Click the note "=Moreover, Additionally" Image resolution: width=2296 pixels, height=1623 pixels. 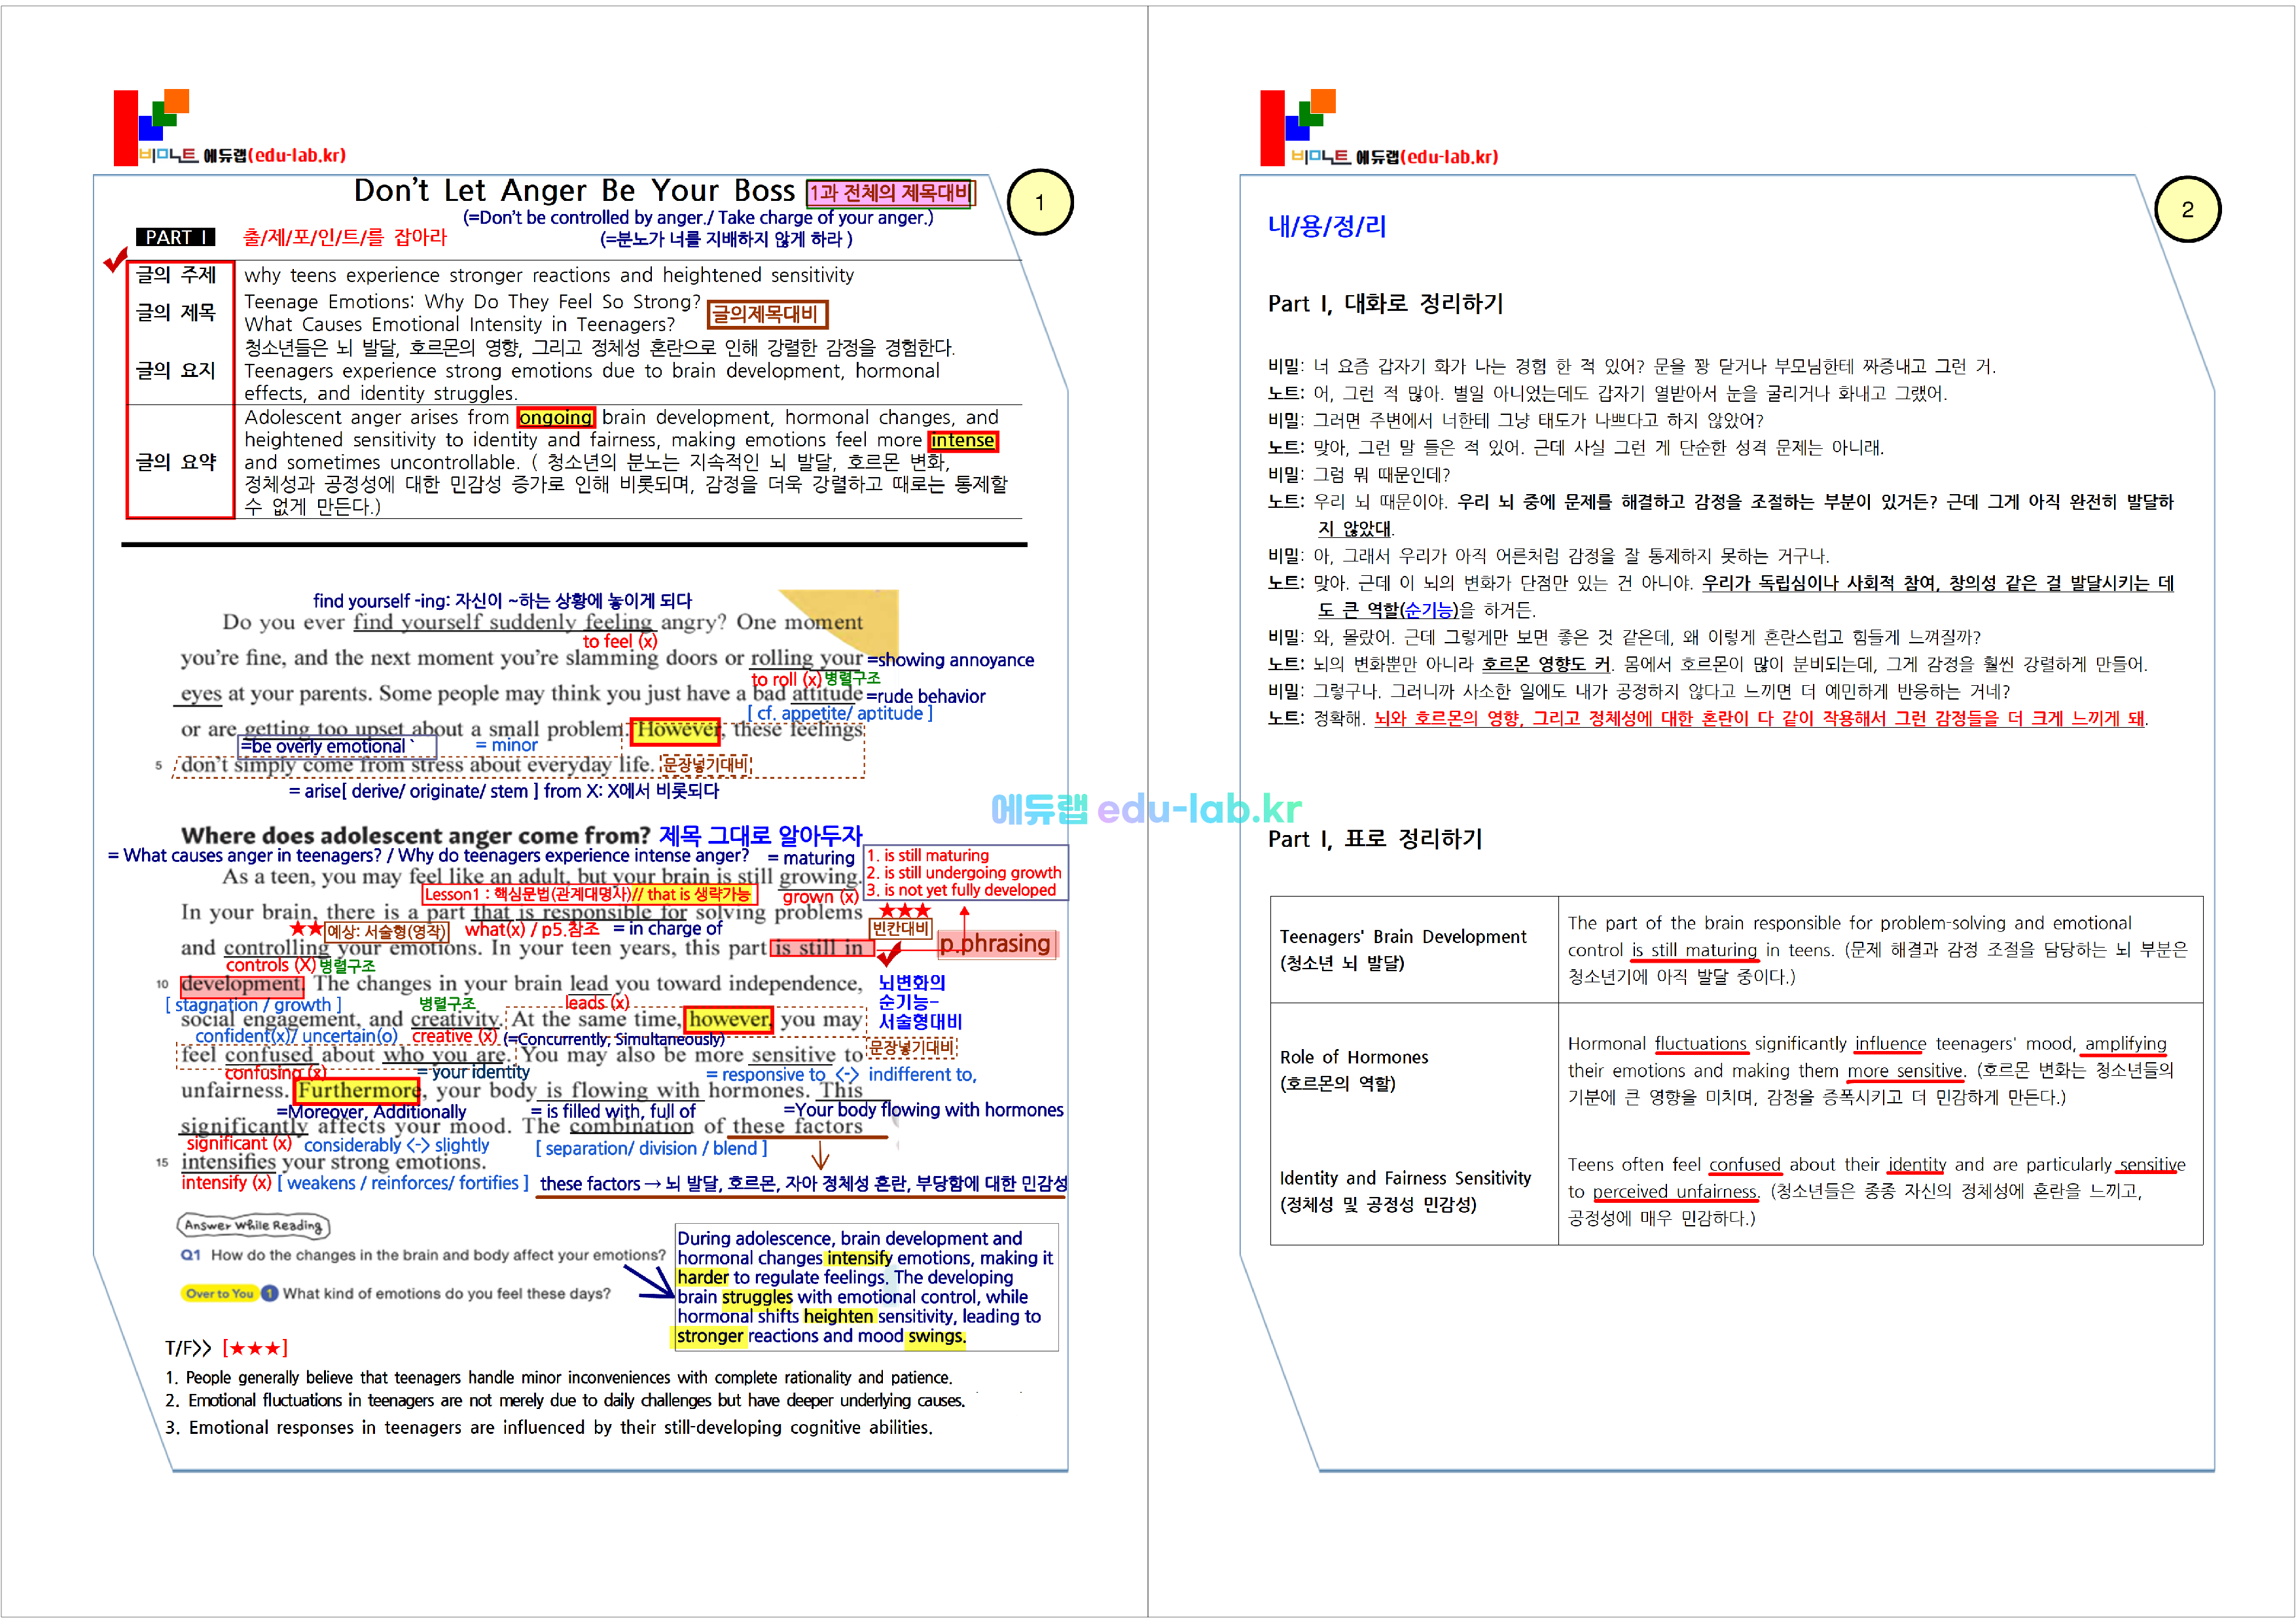371,1112
